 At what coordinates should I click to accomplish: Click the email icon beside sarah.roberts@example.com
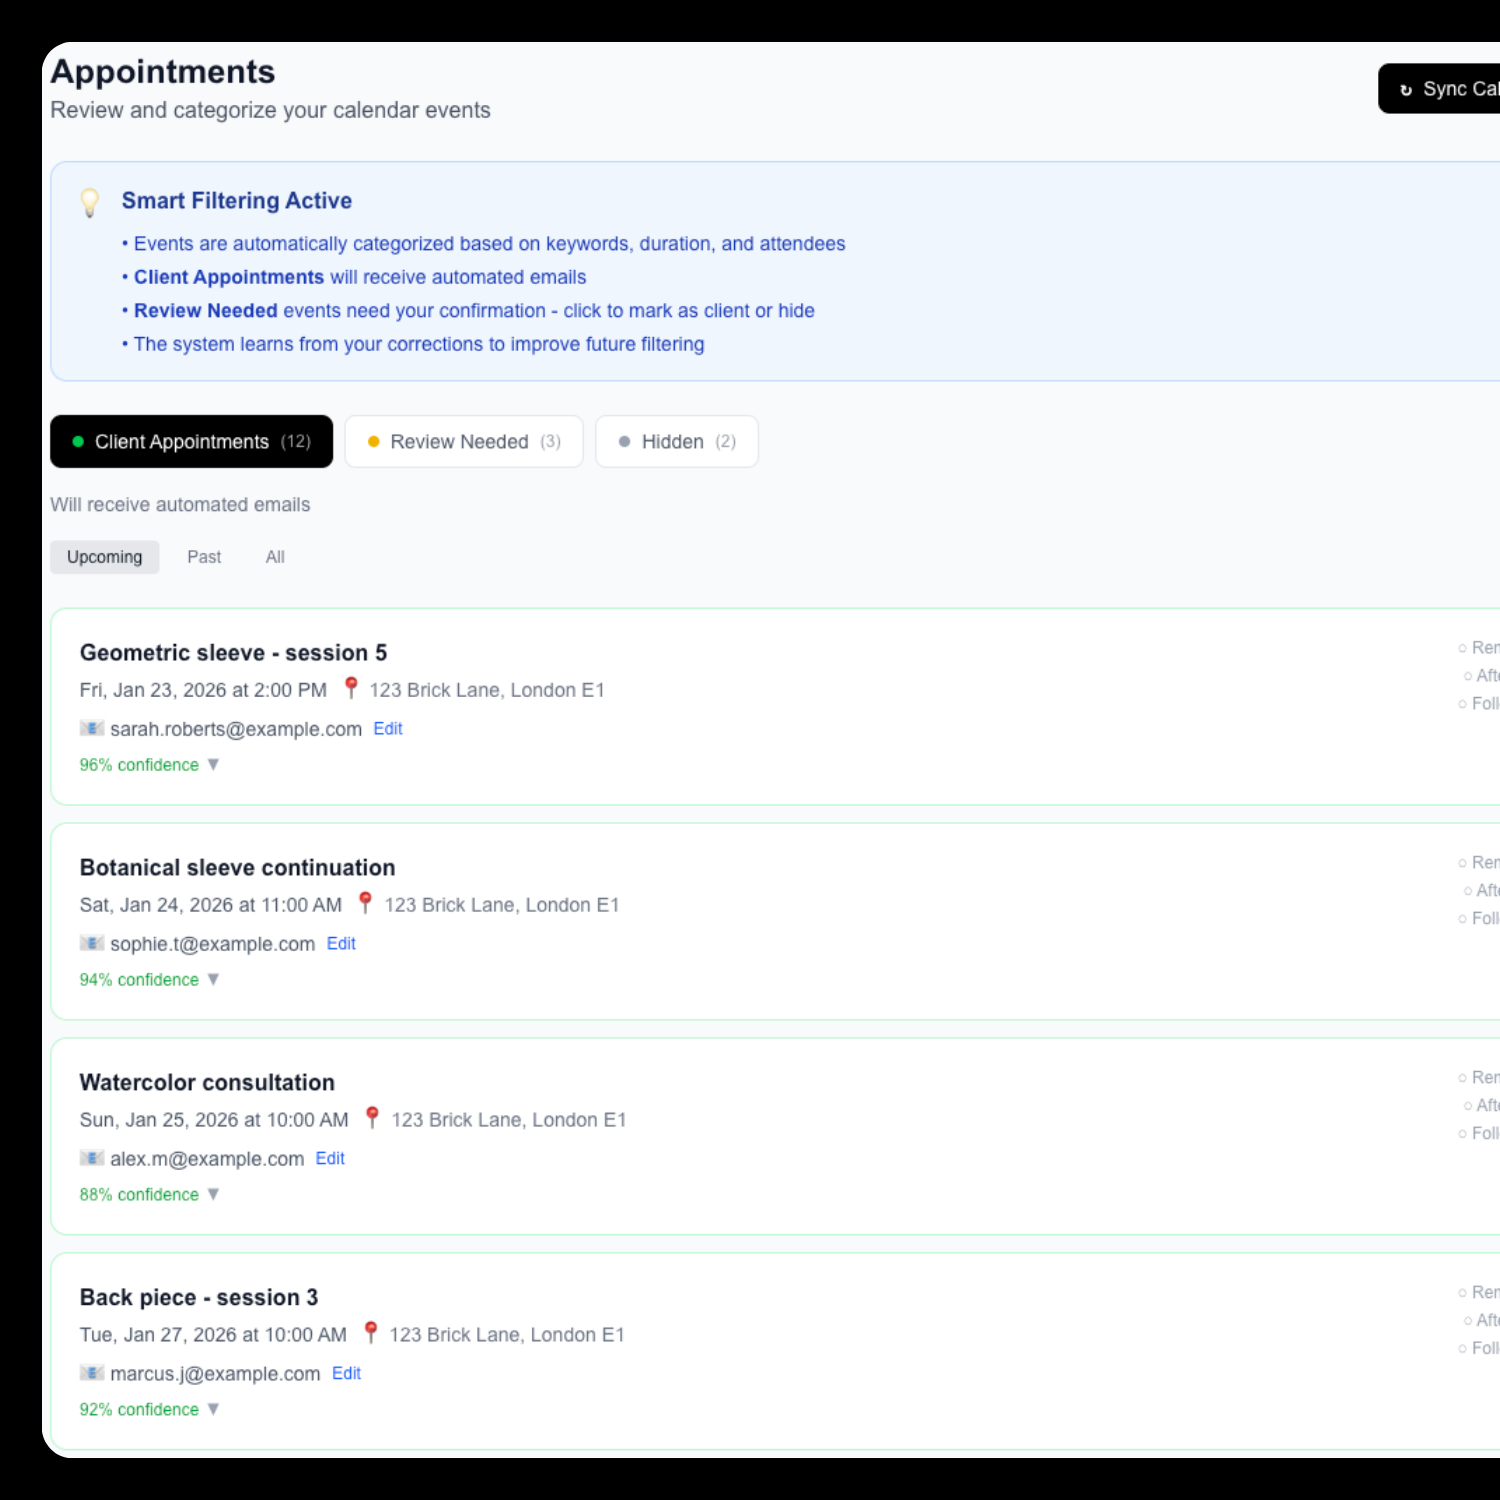coord(92,729)
